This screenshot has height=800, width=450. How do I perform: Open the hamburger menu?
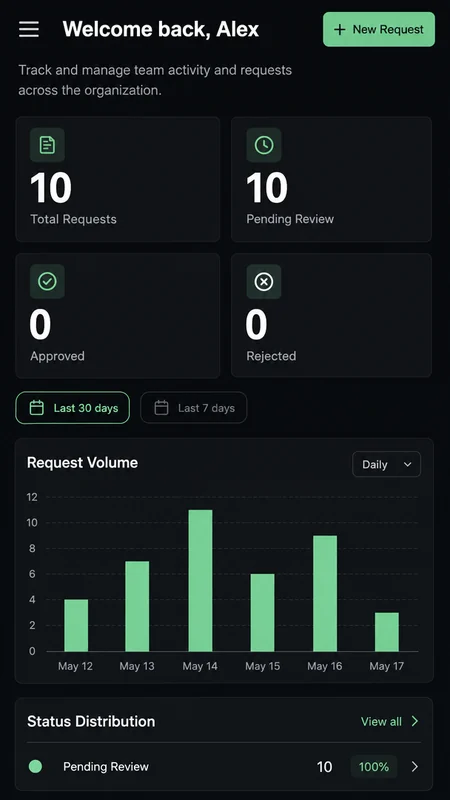click(29, 29)
